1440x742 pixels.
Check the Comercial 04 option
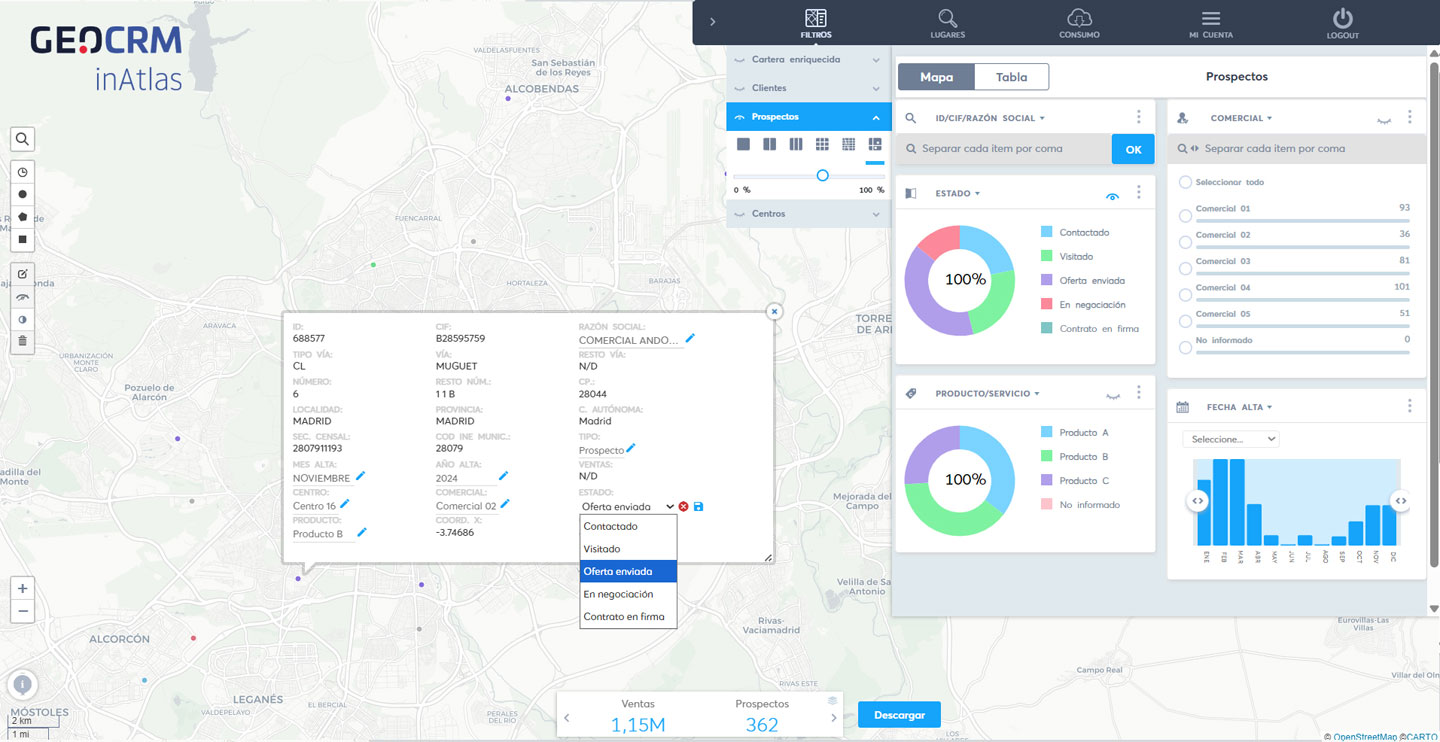click(x=1186, y=295)
